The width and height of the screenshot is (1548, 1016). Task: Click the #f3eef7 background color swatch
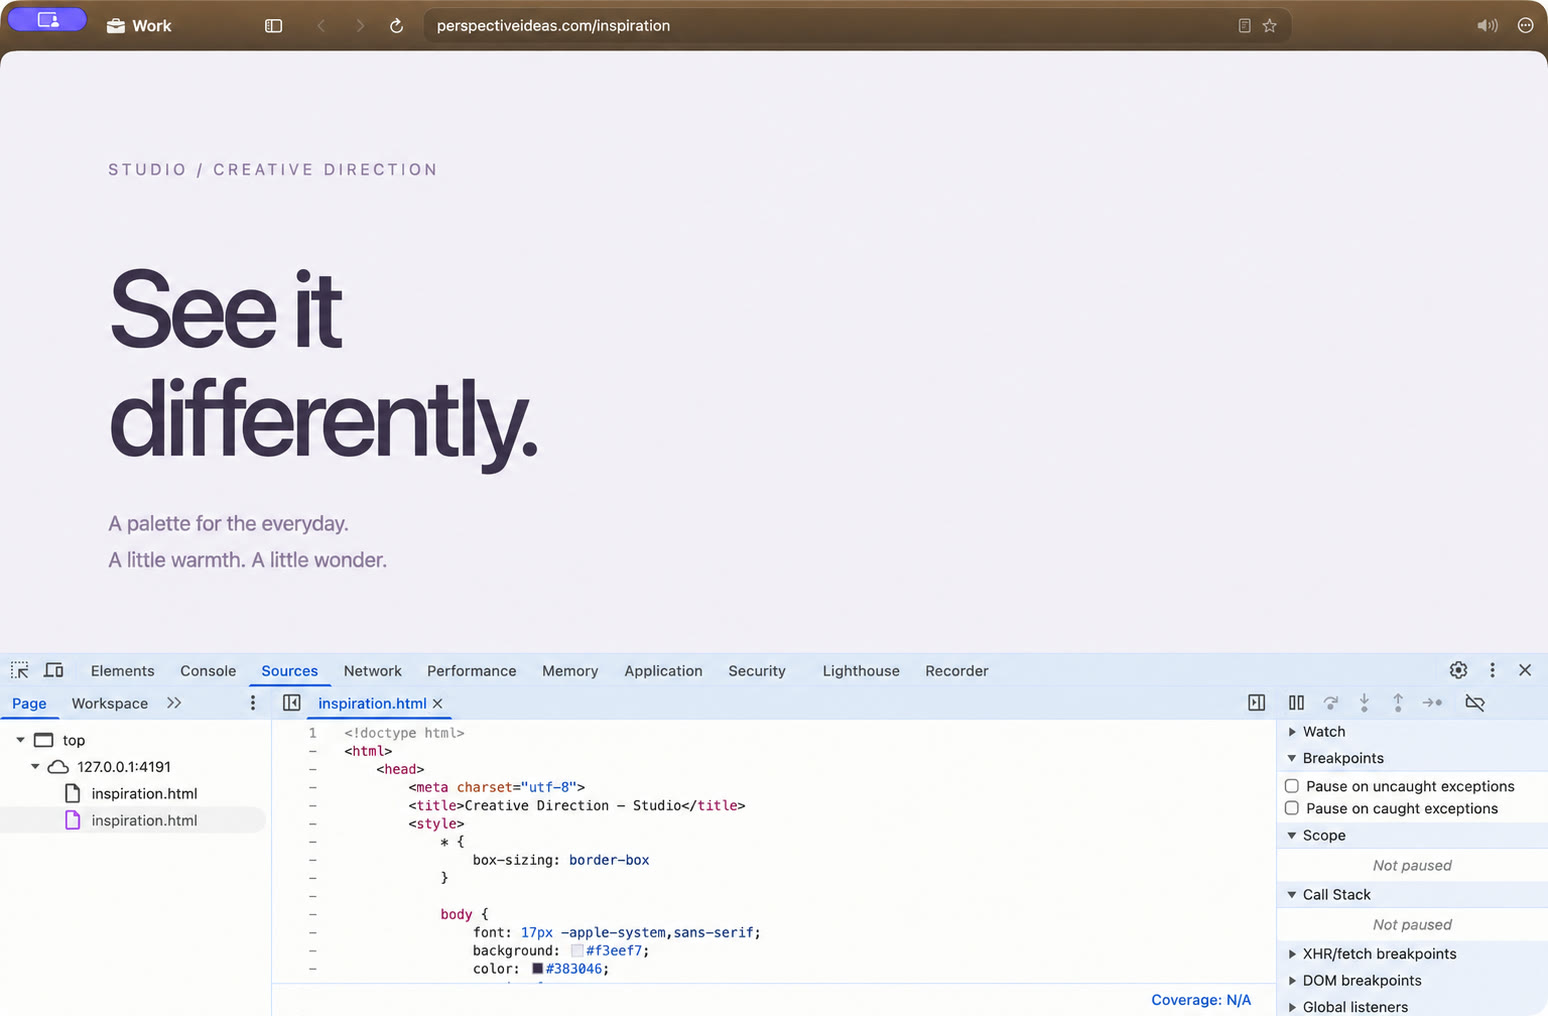coord(577,951)
